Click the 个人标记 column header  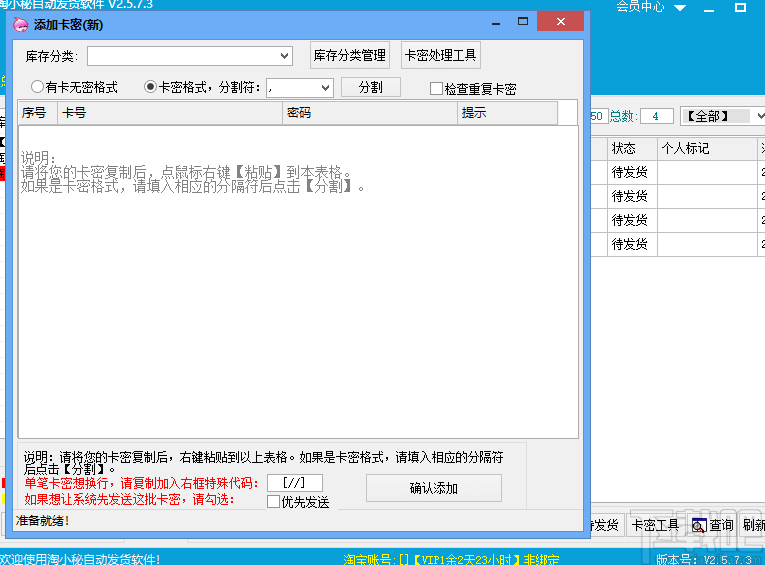click(x=707, y=148)
